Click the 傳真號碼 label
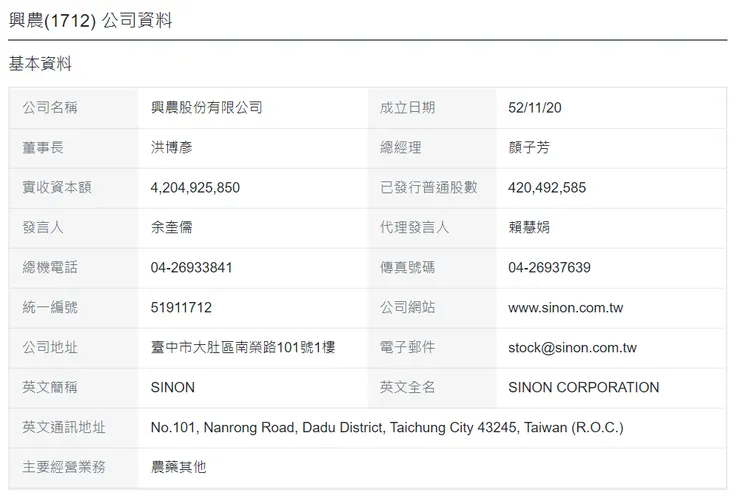740x496 pixels. pyautogui.click(x=407, y=268)
